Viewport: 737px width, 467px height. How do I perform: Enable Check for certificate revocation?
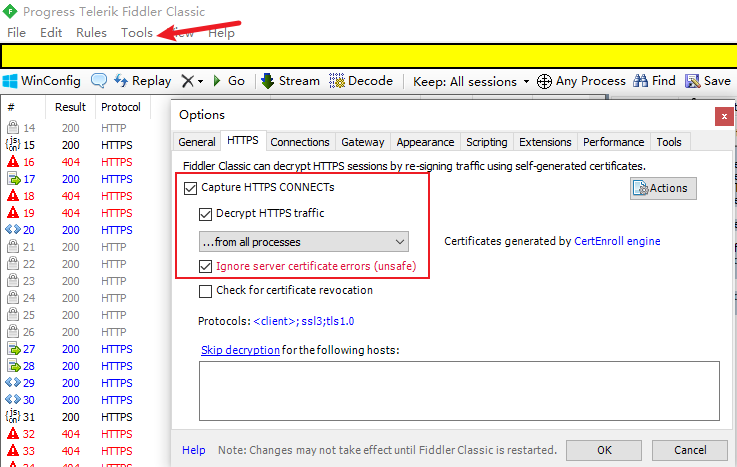click(x=206, y=291)
